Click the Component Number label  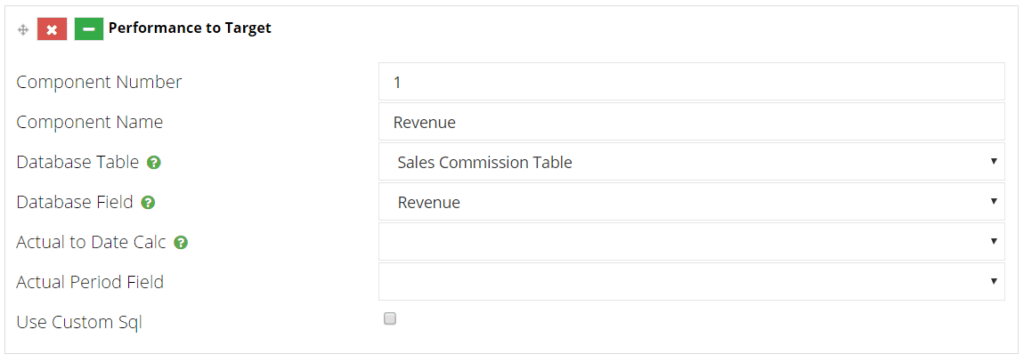99,82
